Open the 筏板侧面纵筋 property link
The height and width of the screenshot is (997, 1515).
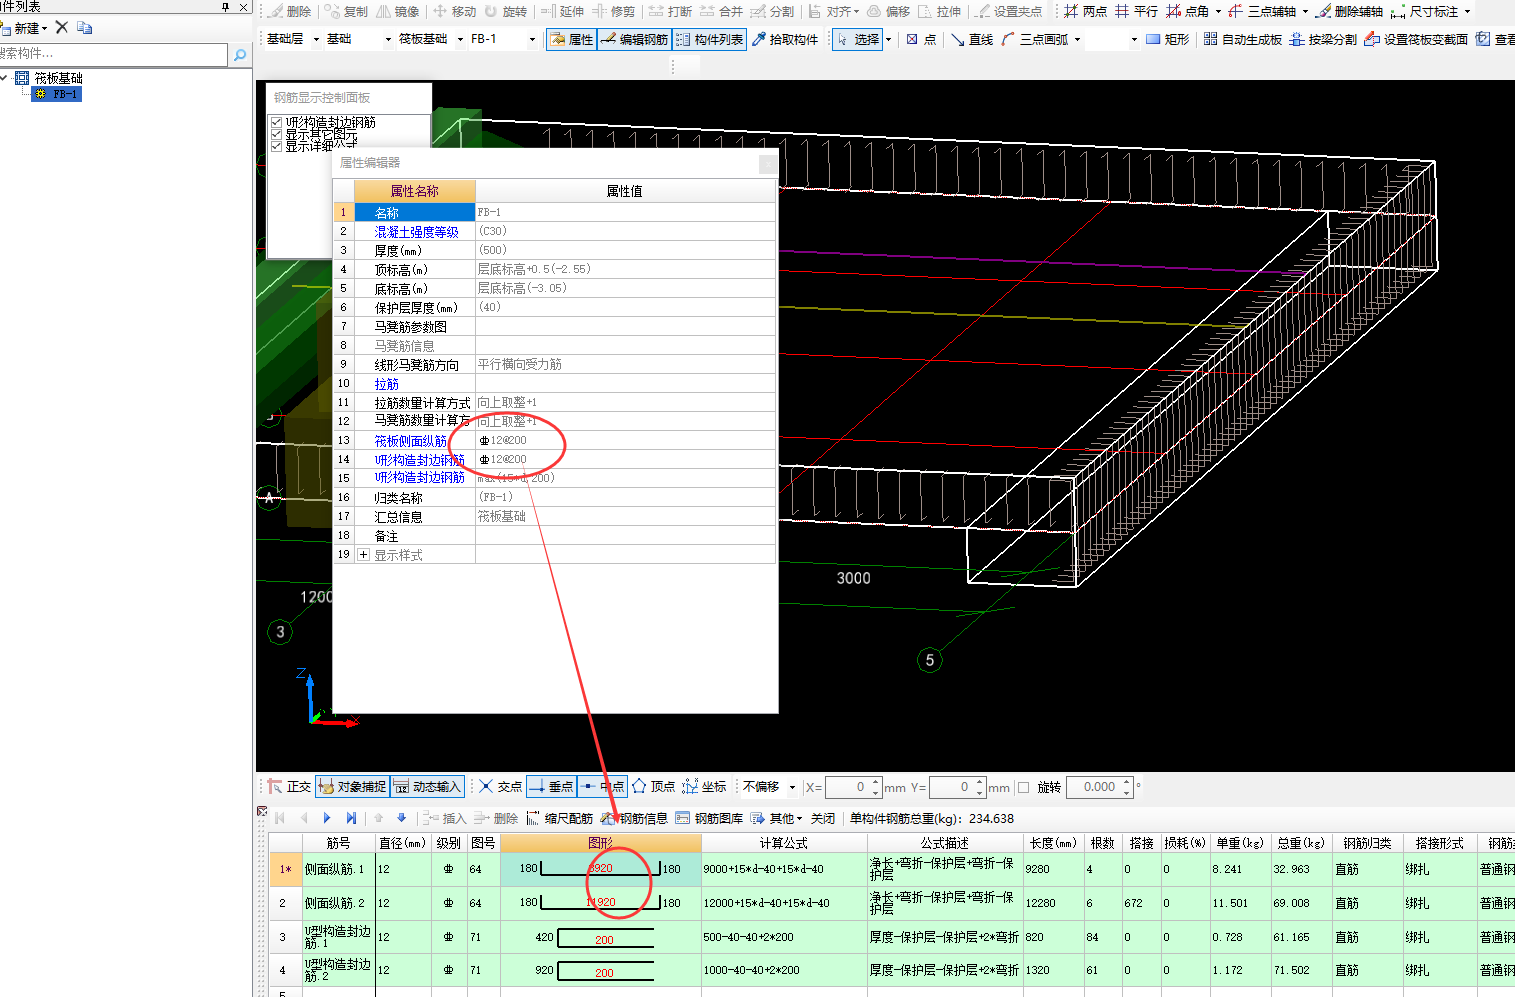(x=411, y=441)
